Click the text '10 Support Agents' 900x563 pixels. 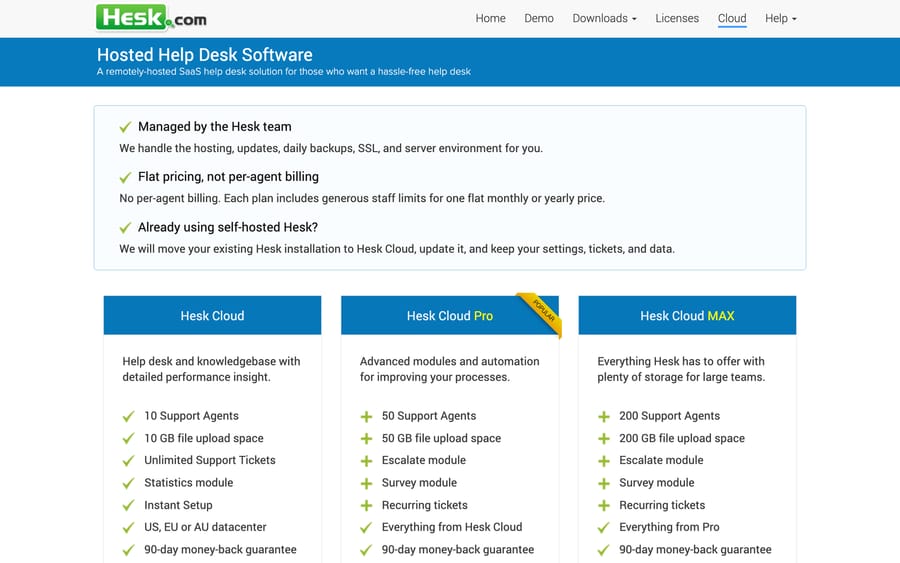(x=191, y=416)
